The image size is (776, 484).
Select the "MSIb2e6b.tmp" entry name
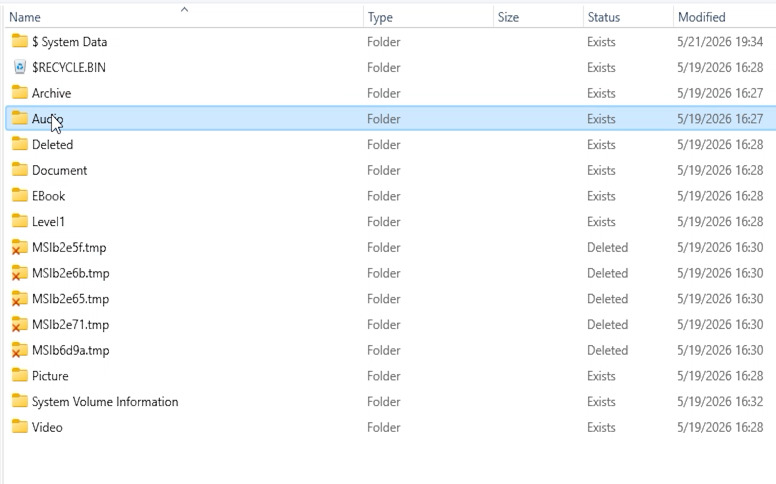71,273
